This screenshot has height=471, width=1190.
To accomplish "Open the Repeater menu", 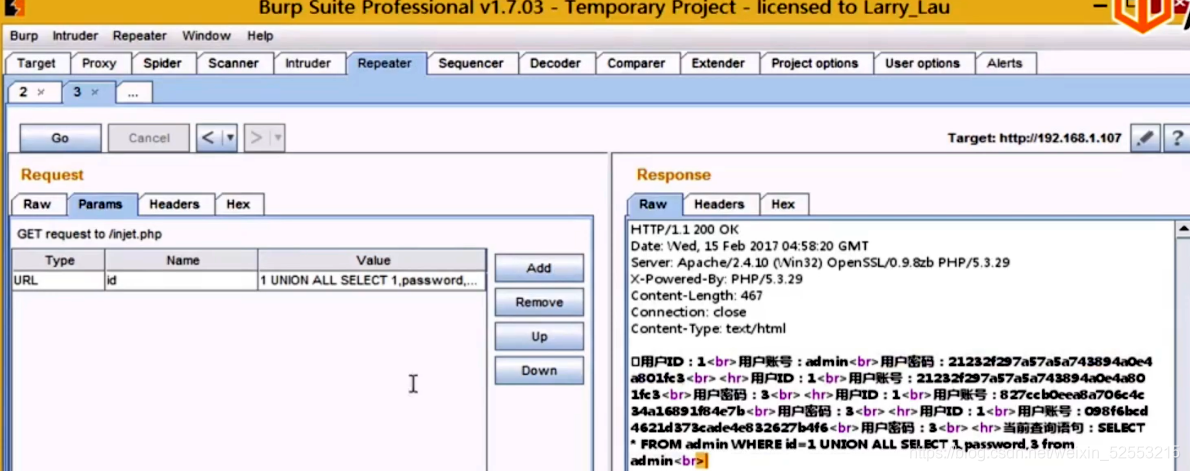I will (x=140, y=36).
